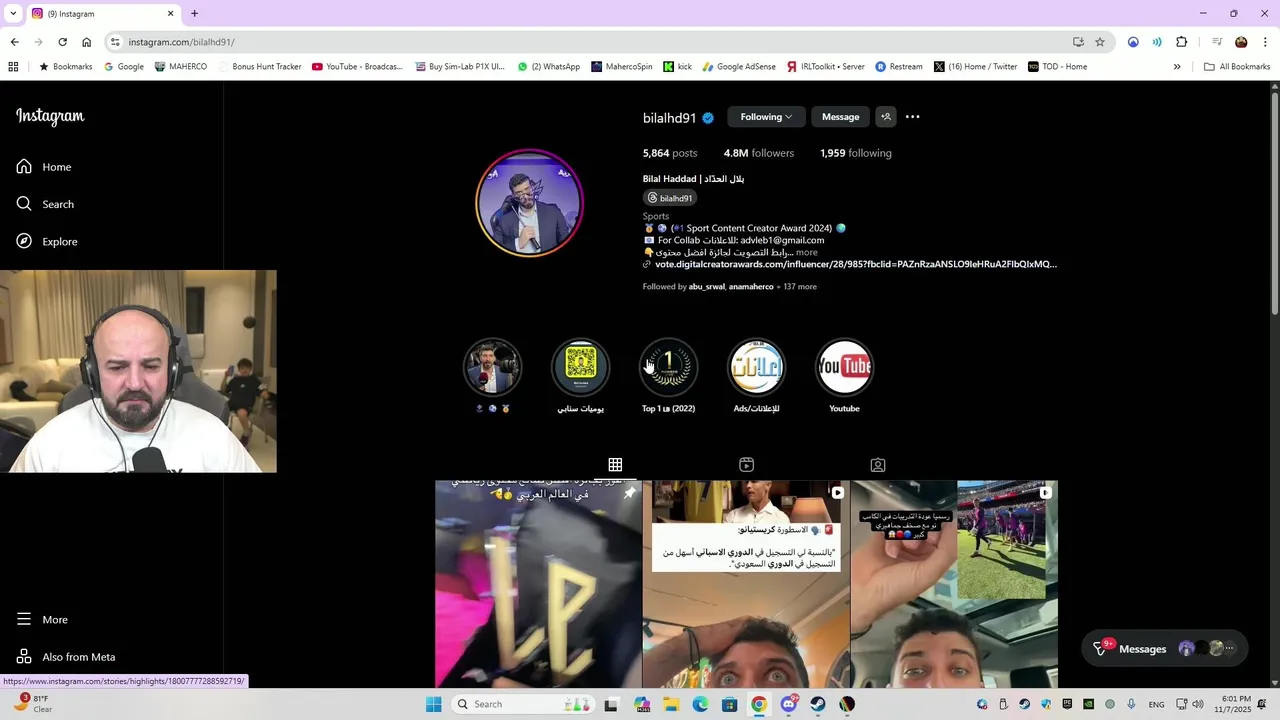The height and width of the screenshot is (720, 1280).
Task: Open the browser apps grid icon
Action: (13, 67)
